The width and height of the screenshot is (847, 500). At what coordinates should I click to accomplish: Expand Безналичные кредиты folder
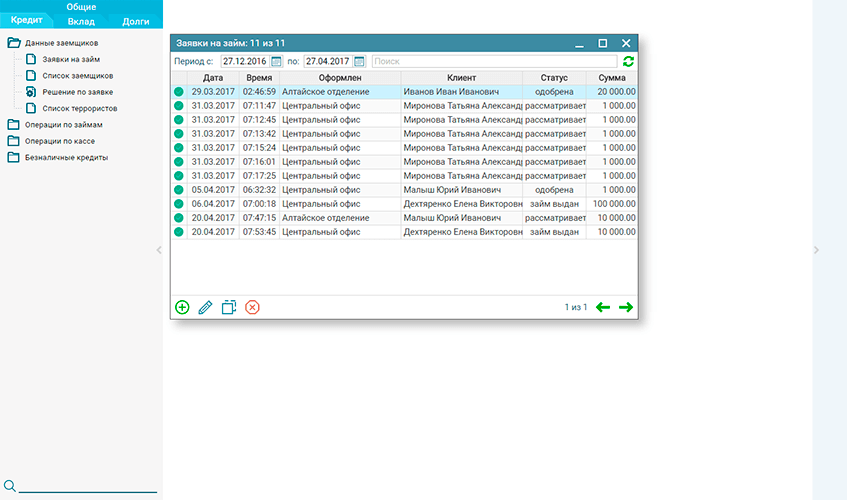(x=14, y=157)
